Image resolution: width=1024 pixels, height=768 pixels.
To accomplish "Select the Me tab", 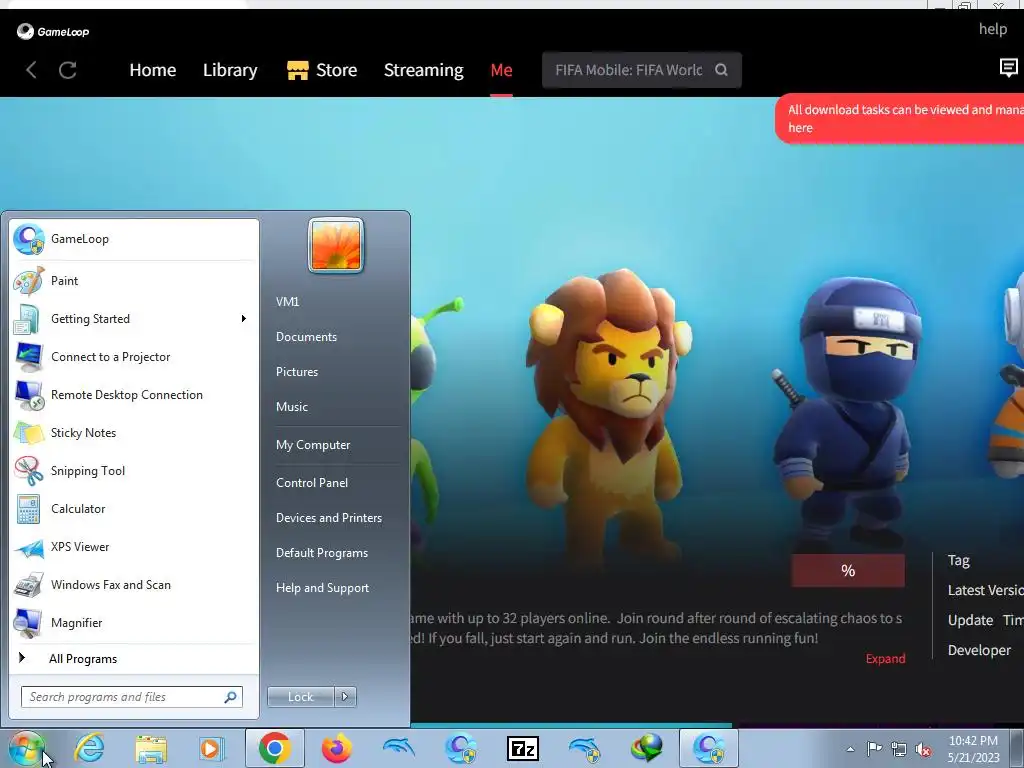I will [x=502, y=70].
